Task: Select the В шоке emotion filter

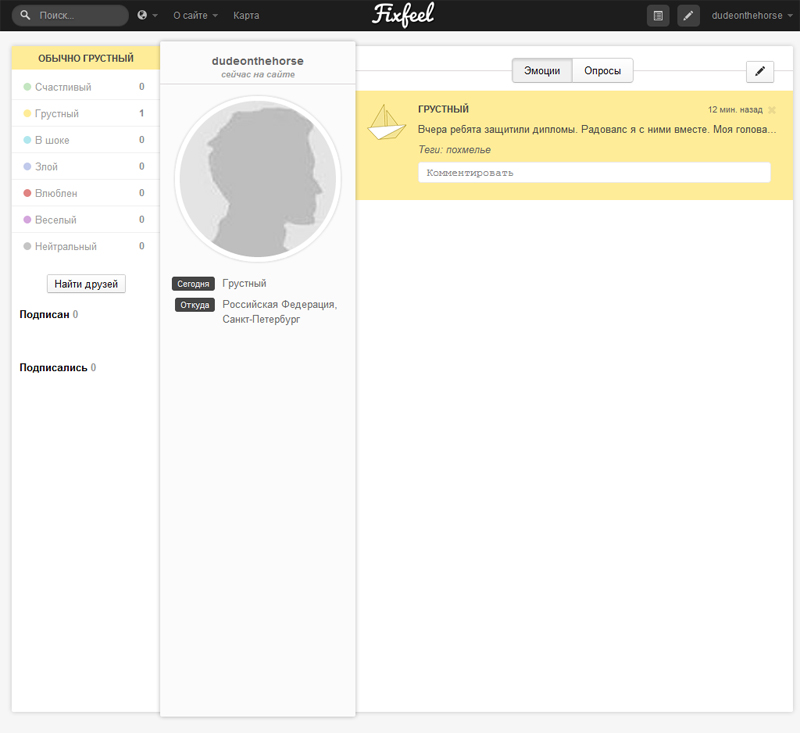Action: point(85,140)
